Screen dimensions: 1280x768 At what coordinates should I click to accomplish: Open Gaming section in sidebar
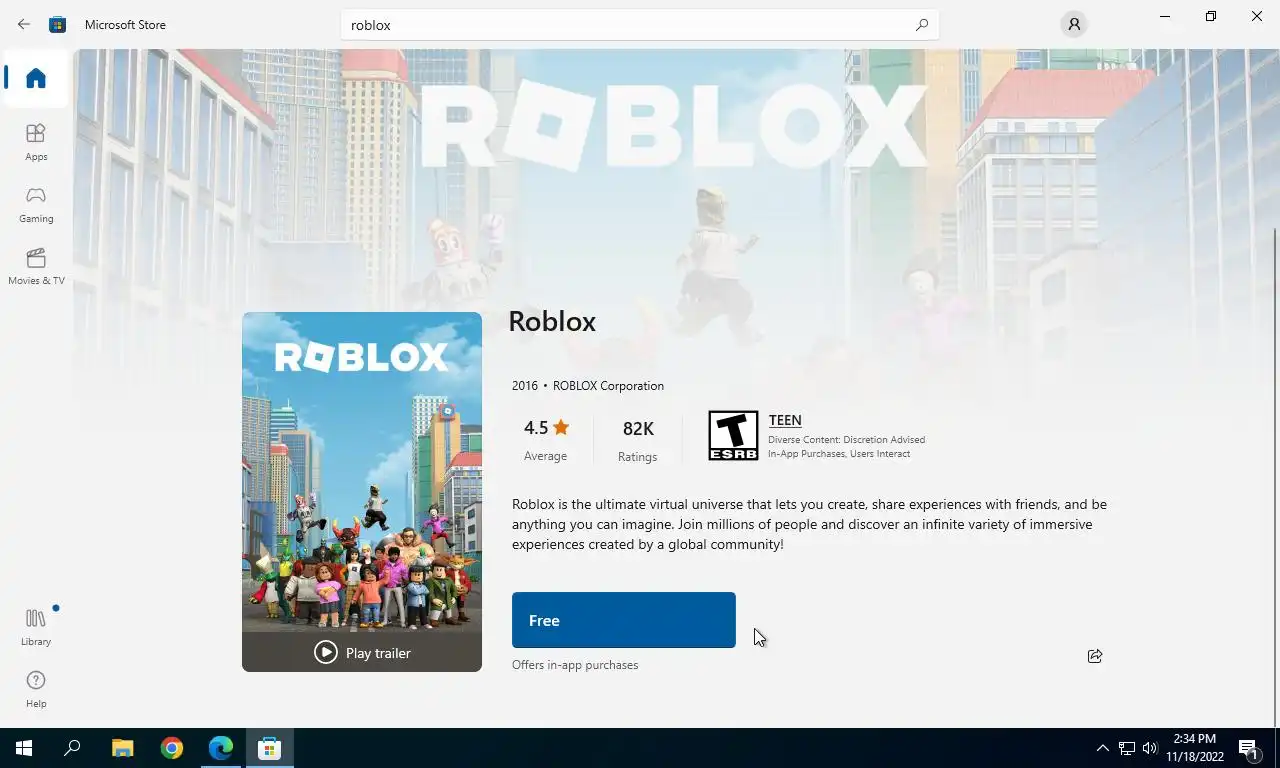pyautogui.click(x=36, y=204)
